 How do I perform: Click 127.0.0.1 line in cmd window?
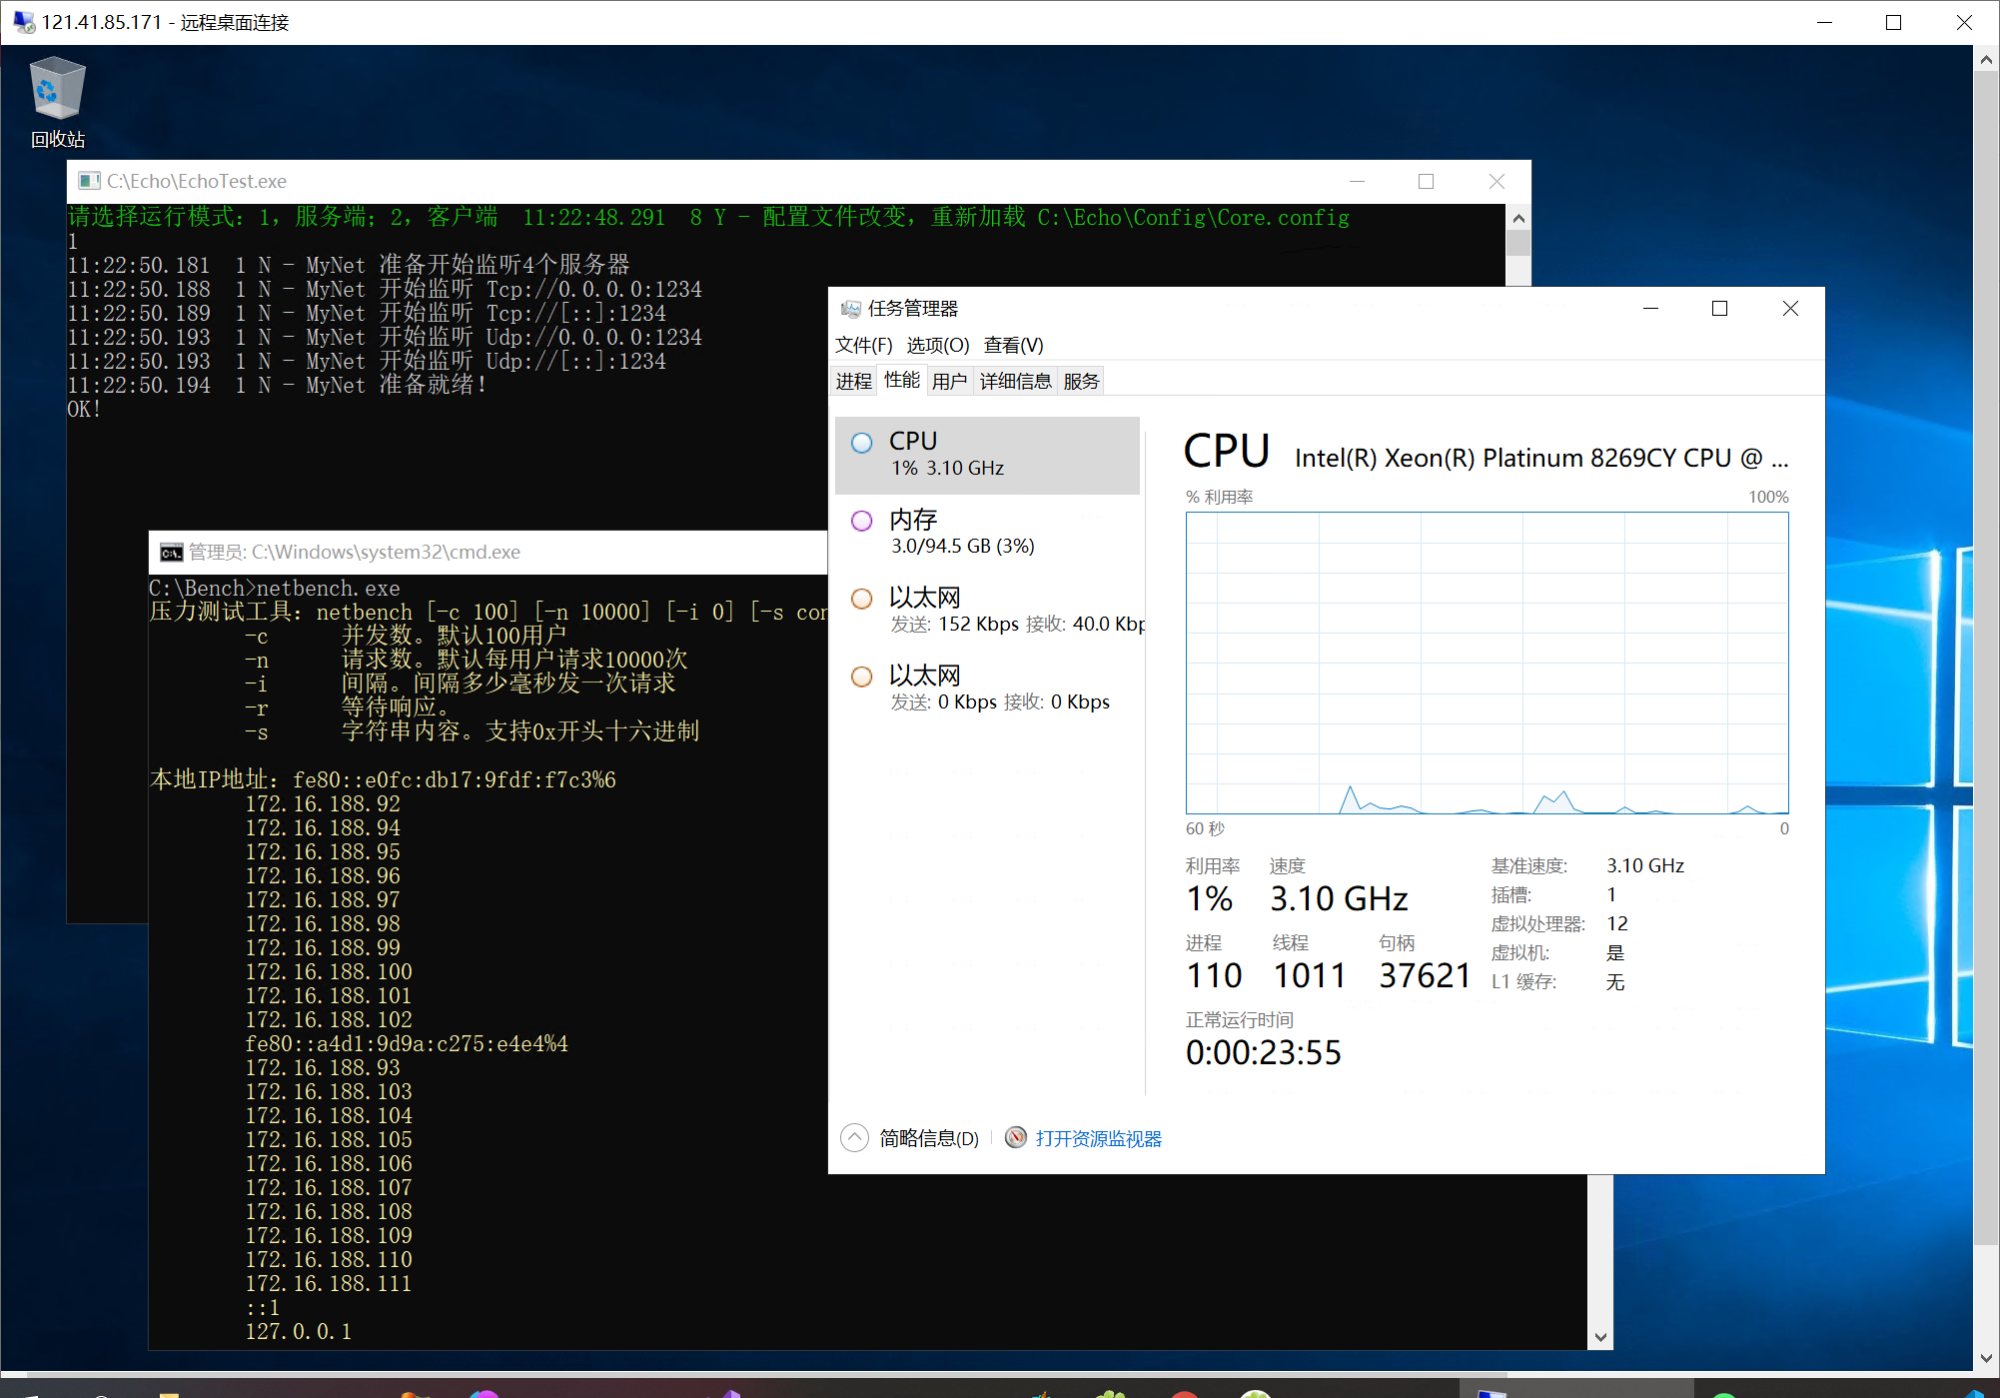point(298,1331)
